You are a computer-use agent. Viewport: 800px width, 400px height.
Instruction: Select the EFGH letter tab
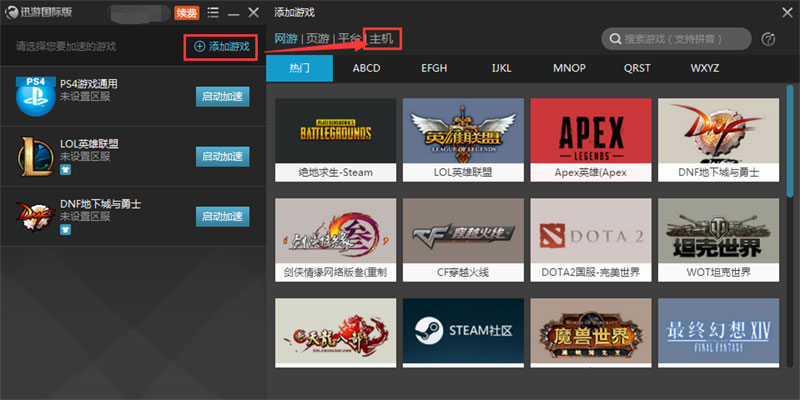coord(434,68)
